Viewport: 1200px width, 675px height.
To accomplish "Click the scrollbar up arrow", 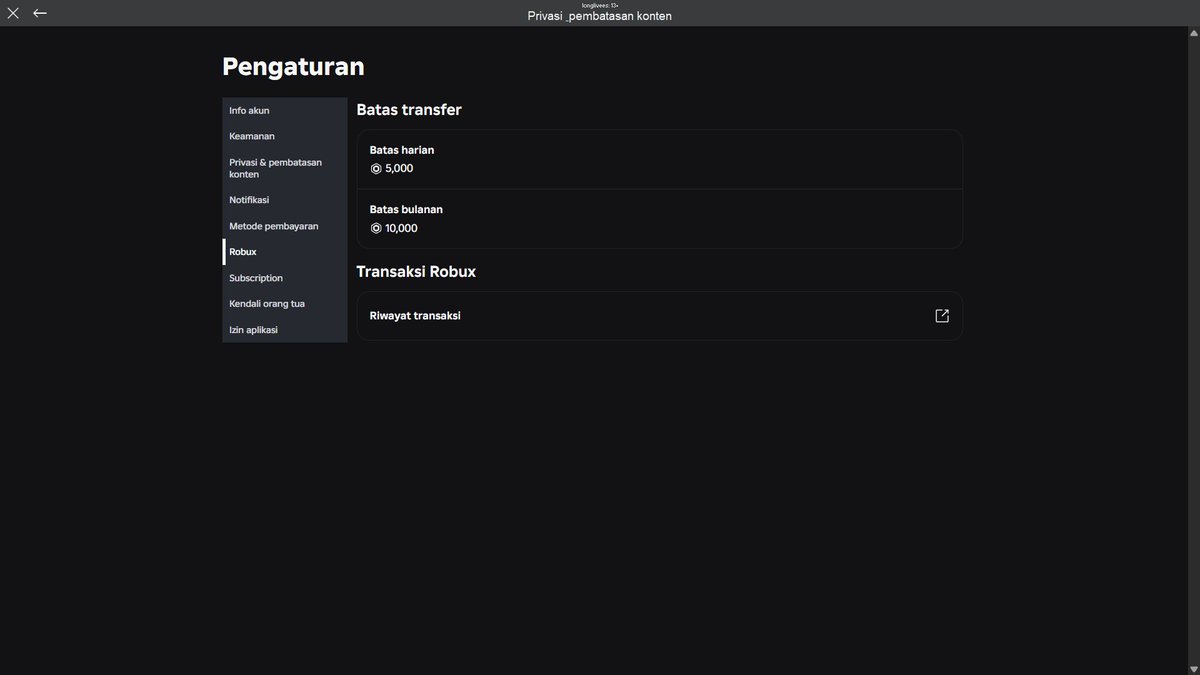I will tap(1193, 33).
